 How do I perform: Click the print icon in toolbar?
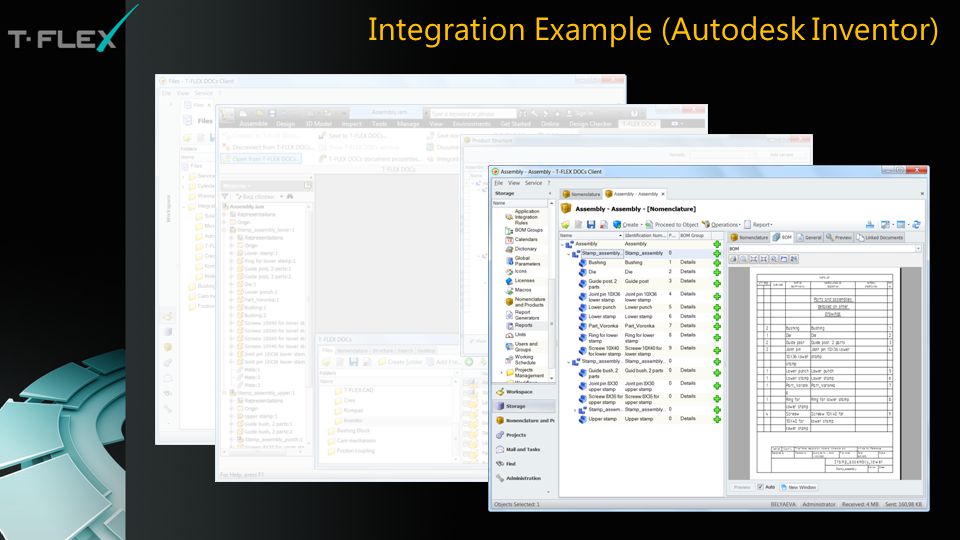click(x=870, y=225)
